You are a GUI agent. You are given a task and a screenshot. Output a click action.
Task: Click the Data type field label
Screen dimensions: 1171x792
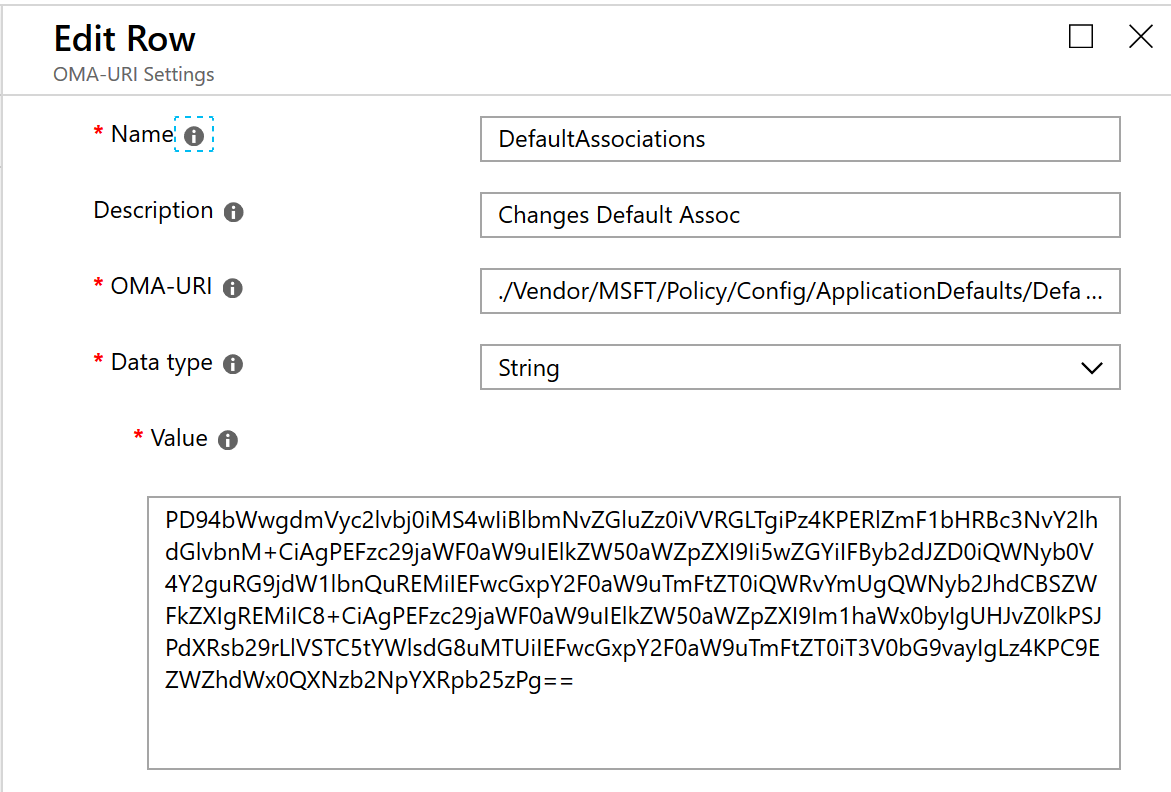(161, 362)
